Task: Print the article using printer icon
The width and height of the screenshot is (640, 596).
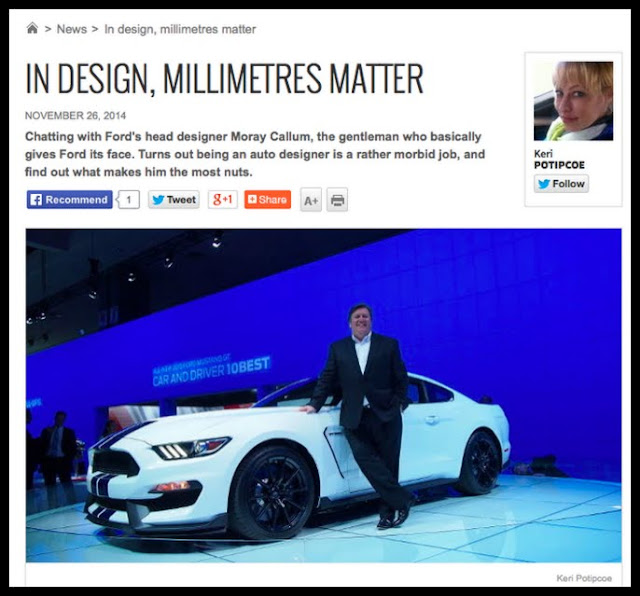Action: (337, 200)
